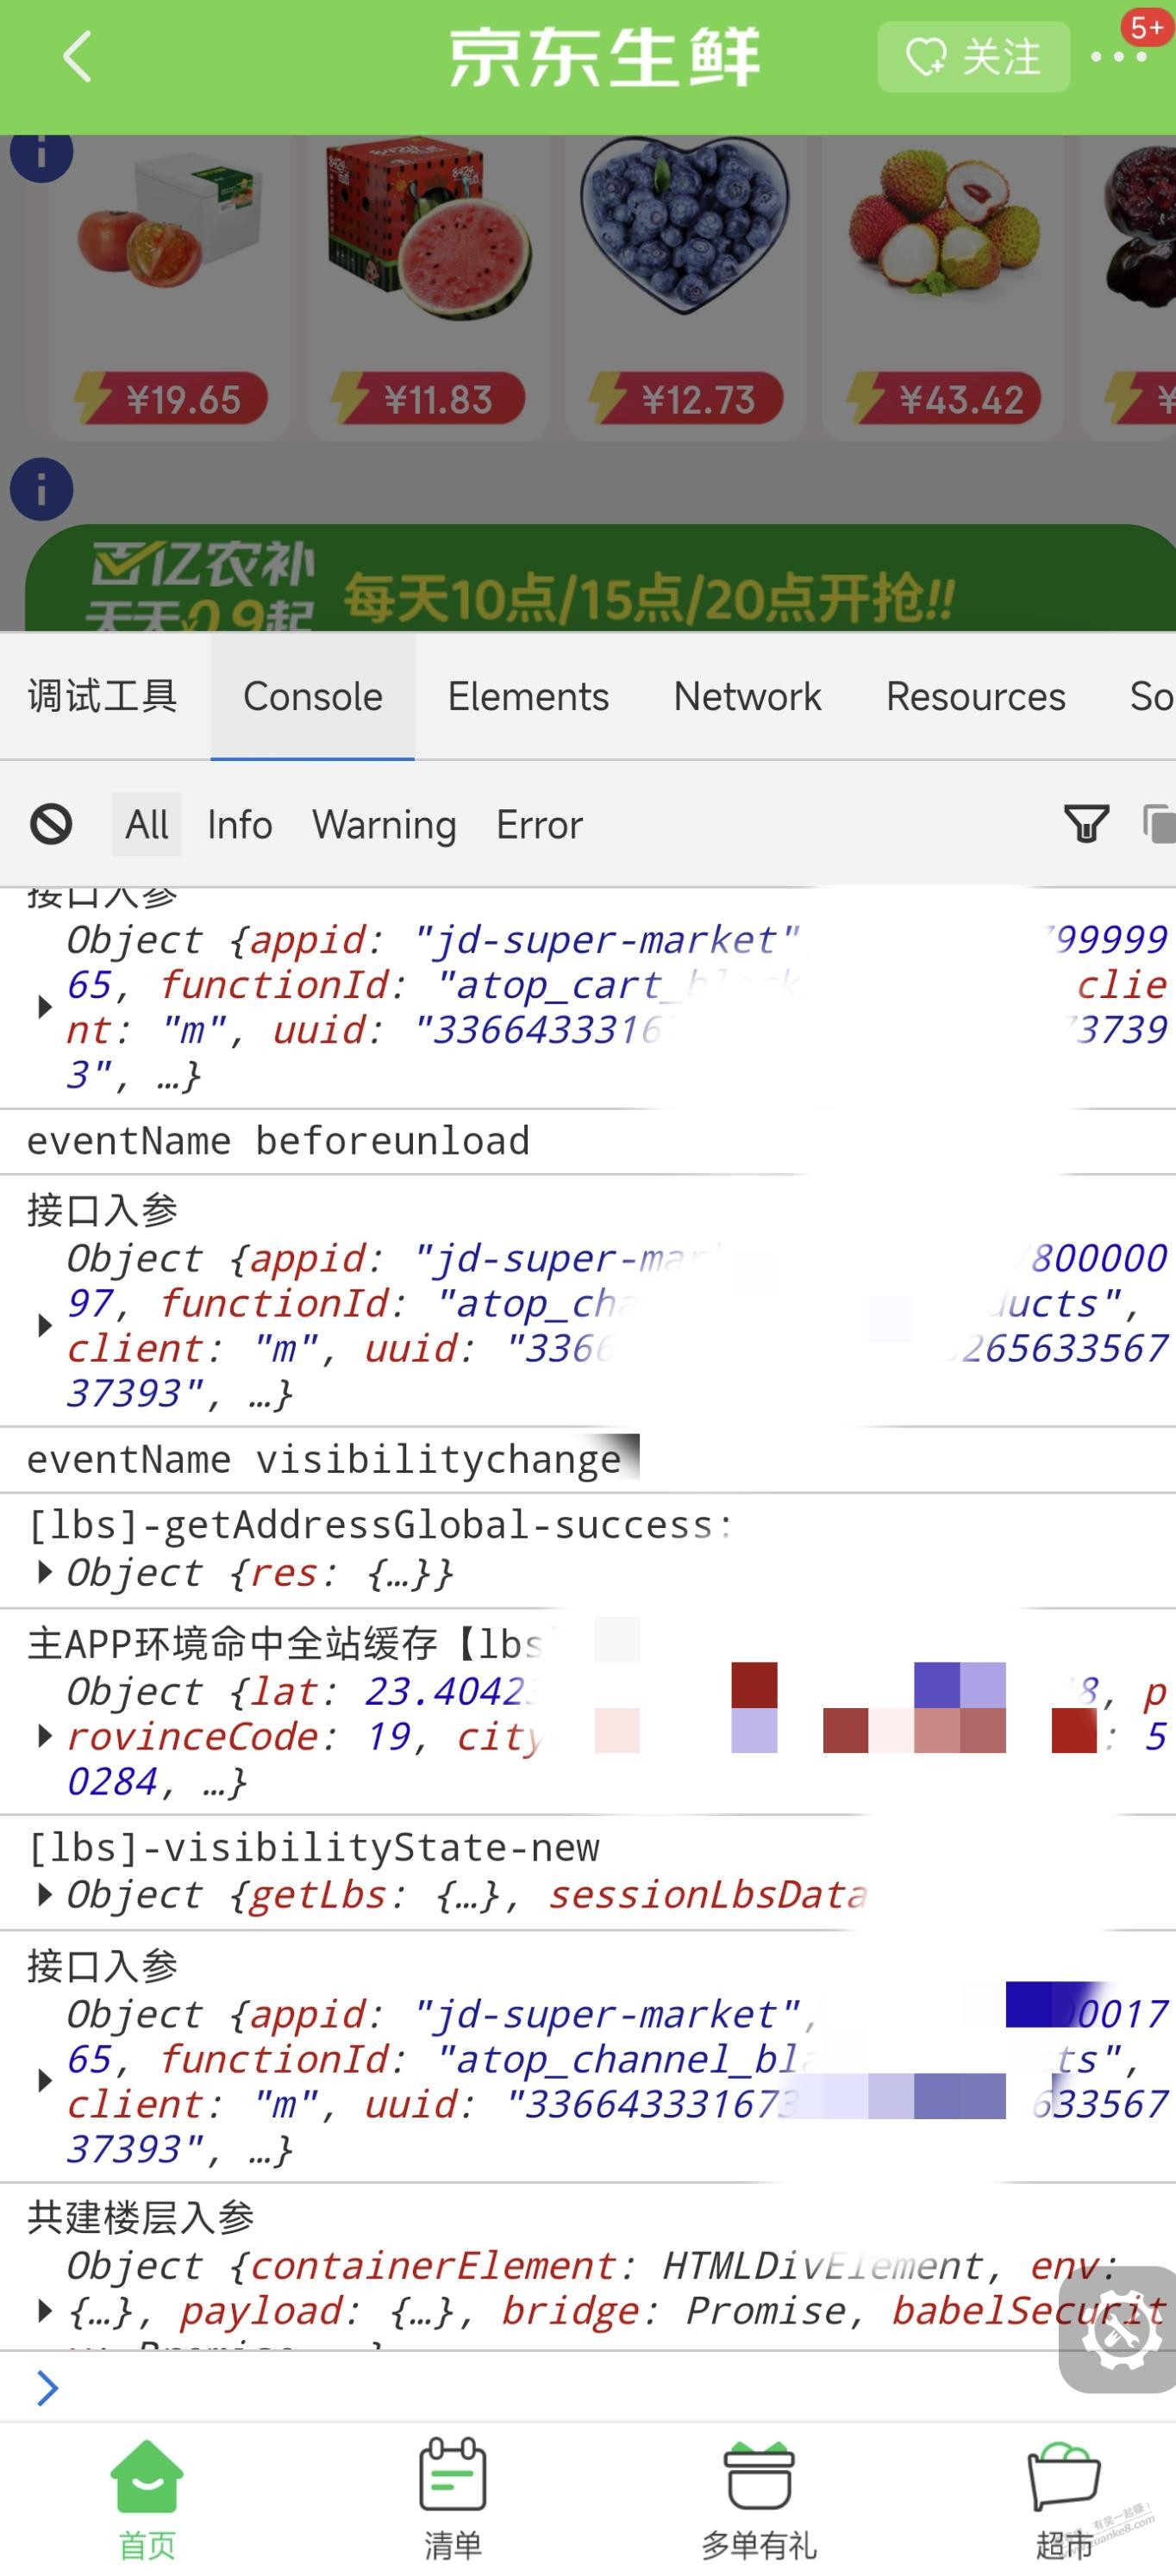
Task: Open the console filter funnel
Action: point(1087,825)
